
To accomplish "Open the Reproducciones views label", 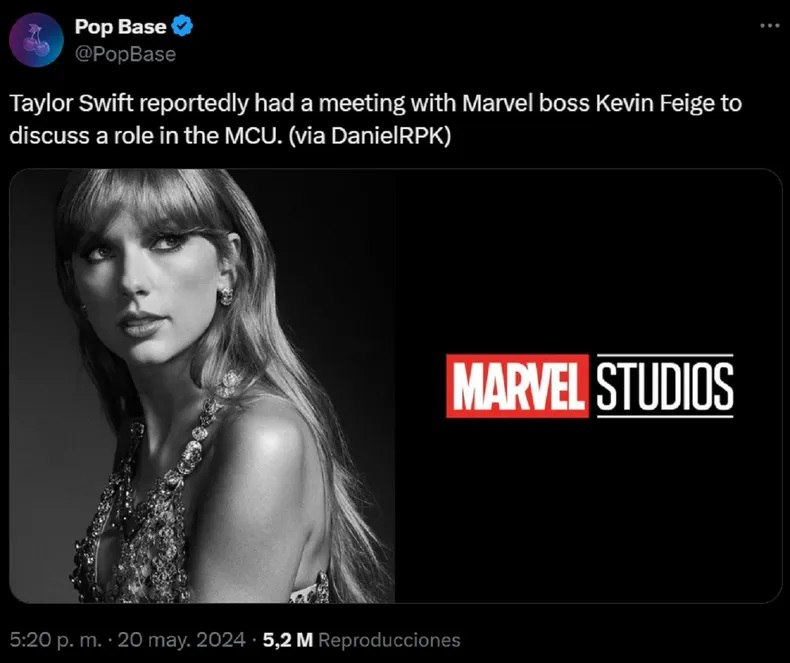I will tap(395, 640).
